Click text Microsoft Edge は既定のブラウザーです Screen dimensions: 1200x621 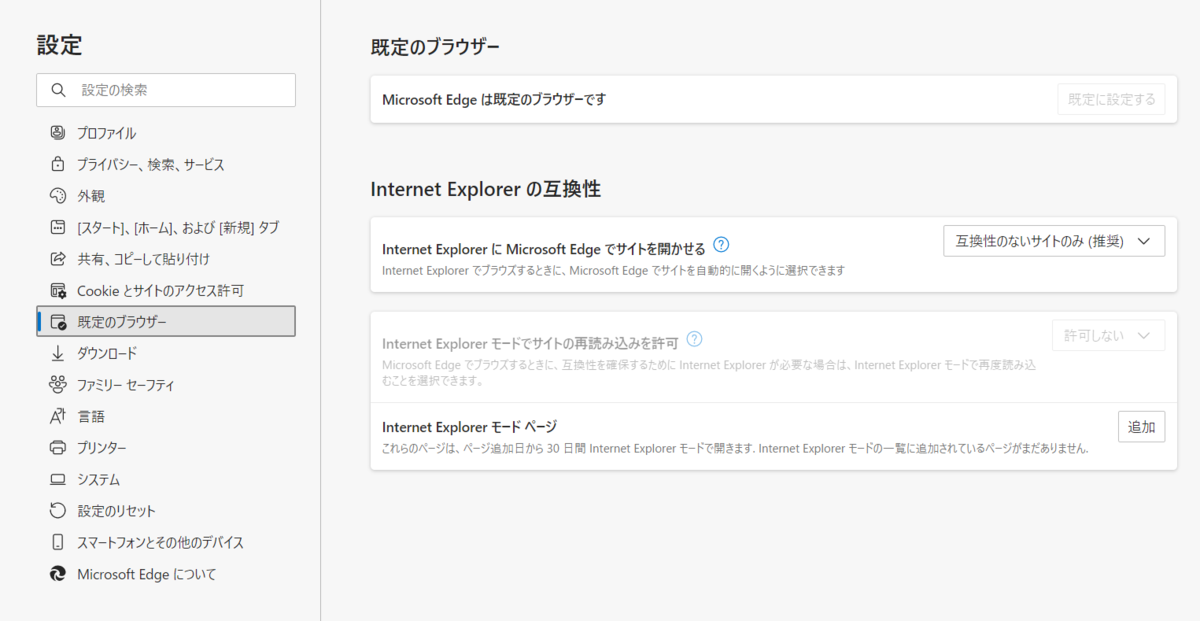[x=494, y=100]
